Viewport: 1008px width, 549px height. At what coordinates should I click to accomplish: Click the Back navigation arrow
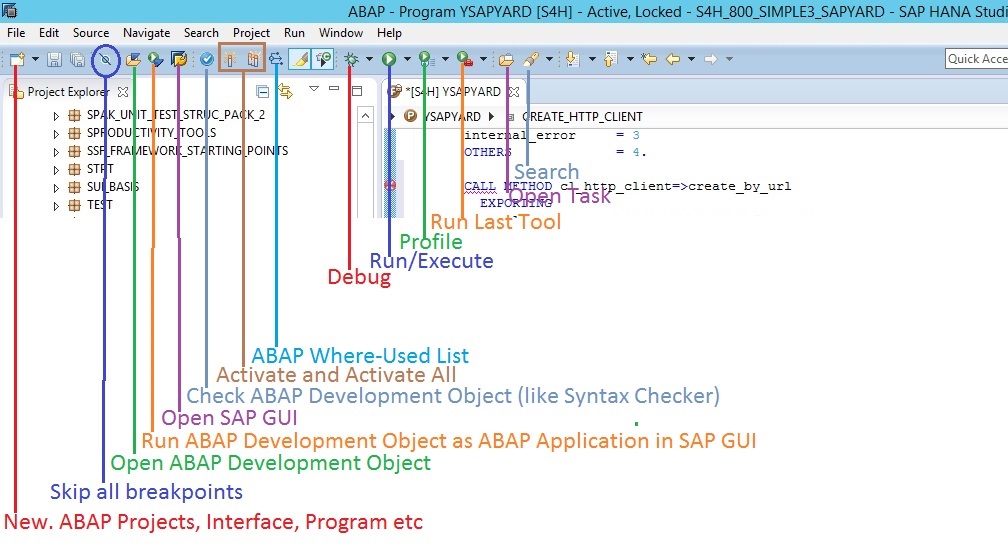coord(673,59)
